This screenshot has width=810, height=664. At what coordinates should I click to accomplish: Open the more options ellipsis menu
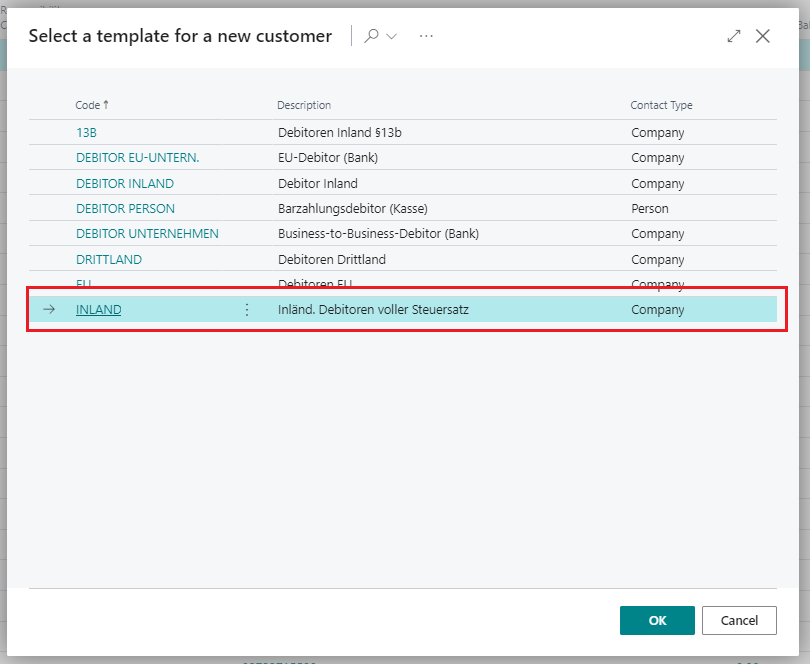pyautogui.click(x=426, y=36)
